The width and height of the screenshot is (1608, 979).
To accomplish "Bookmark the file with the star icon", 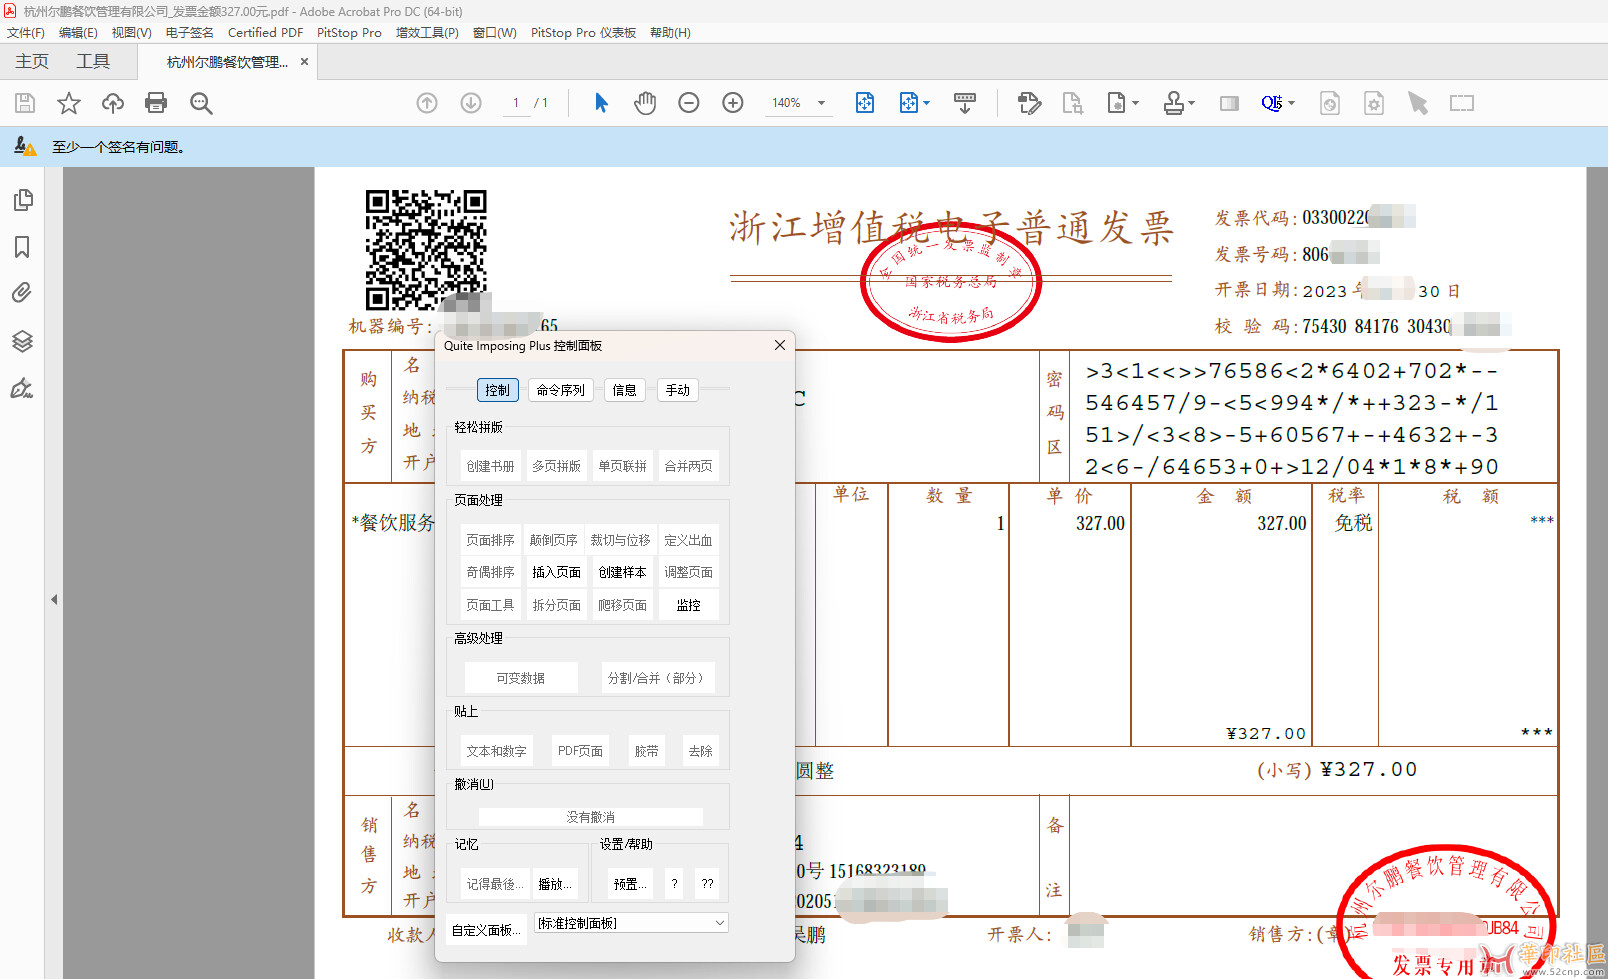I will [69, 103].
